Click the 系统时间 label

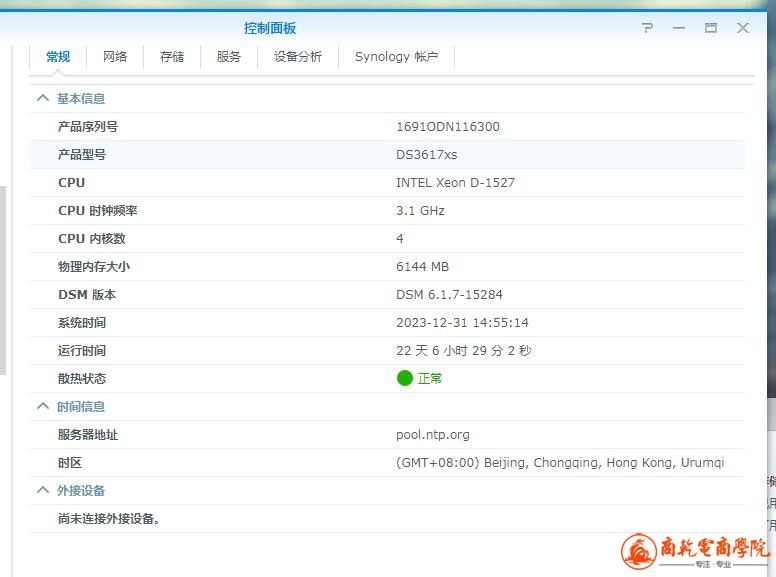pyautogui.click(x=82, y=323)
